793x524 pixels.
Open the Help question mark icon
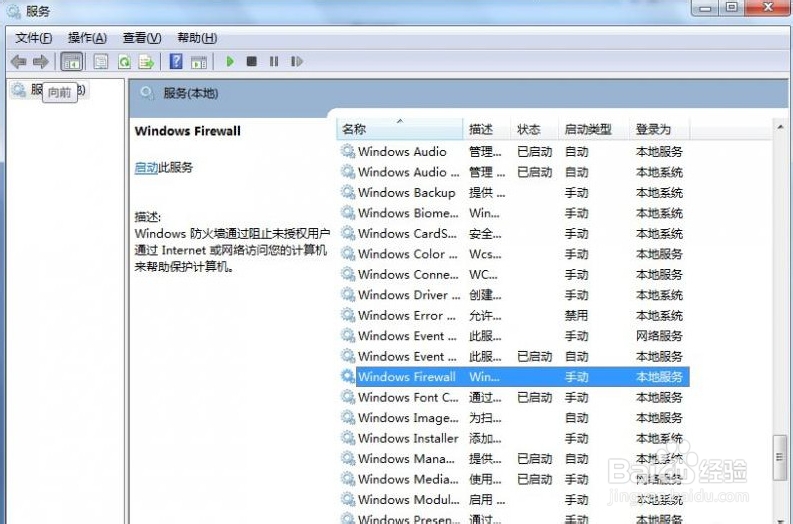[x=175, y=61]
